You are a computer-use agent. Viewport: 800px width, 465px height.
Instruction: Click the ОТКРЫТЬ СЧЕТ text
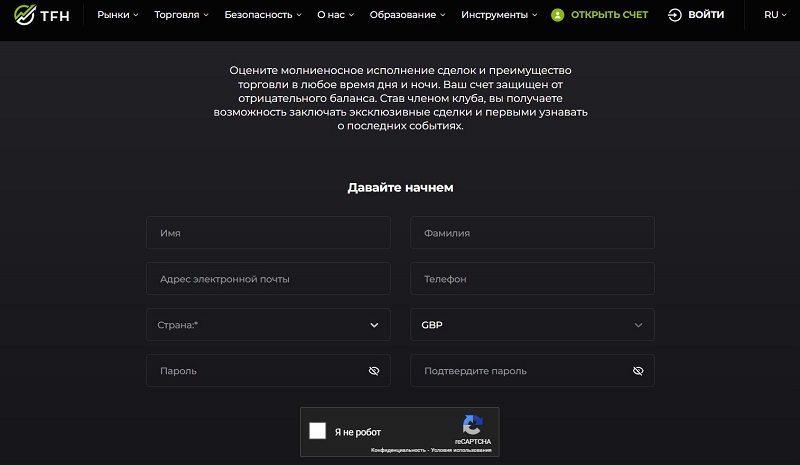click(x=609, y=15)
